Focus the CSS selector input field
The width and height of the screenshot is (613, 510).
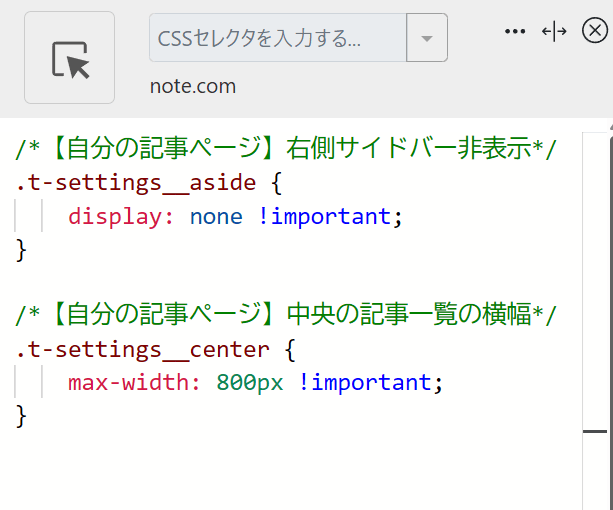[x=277, y=39]
